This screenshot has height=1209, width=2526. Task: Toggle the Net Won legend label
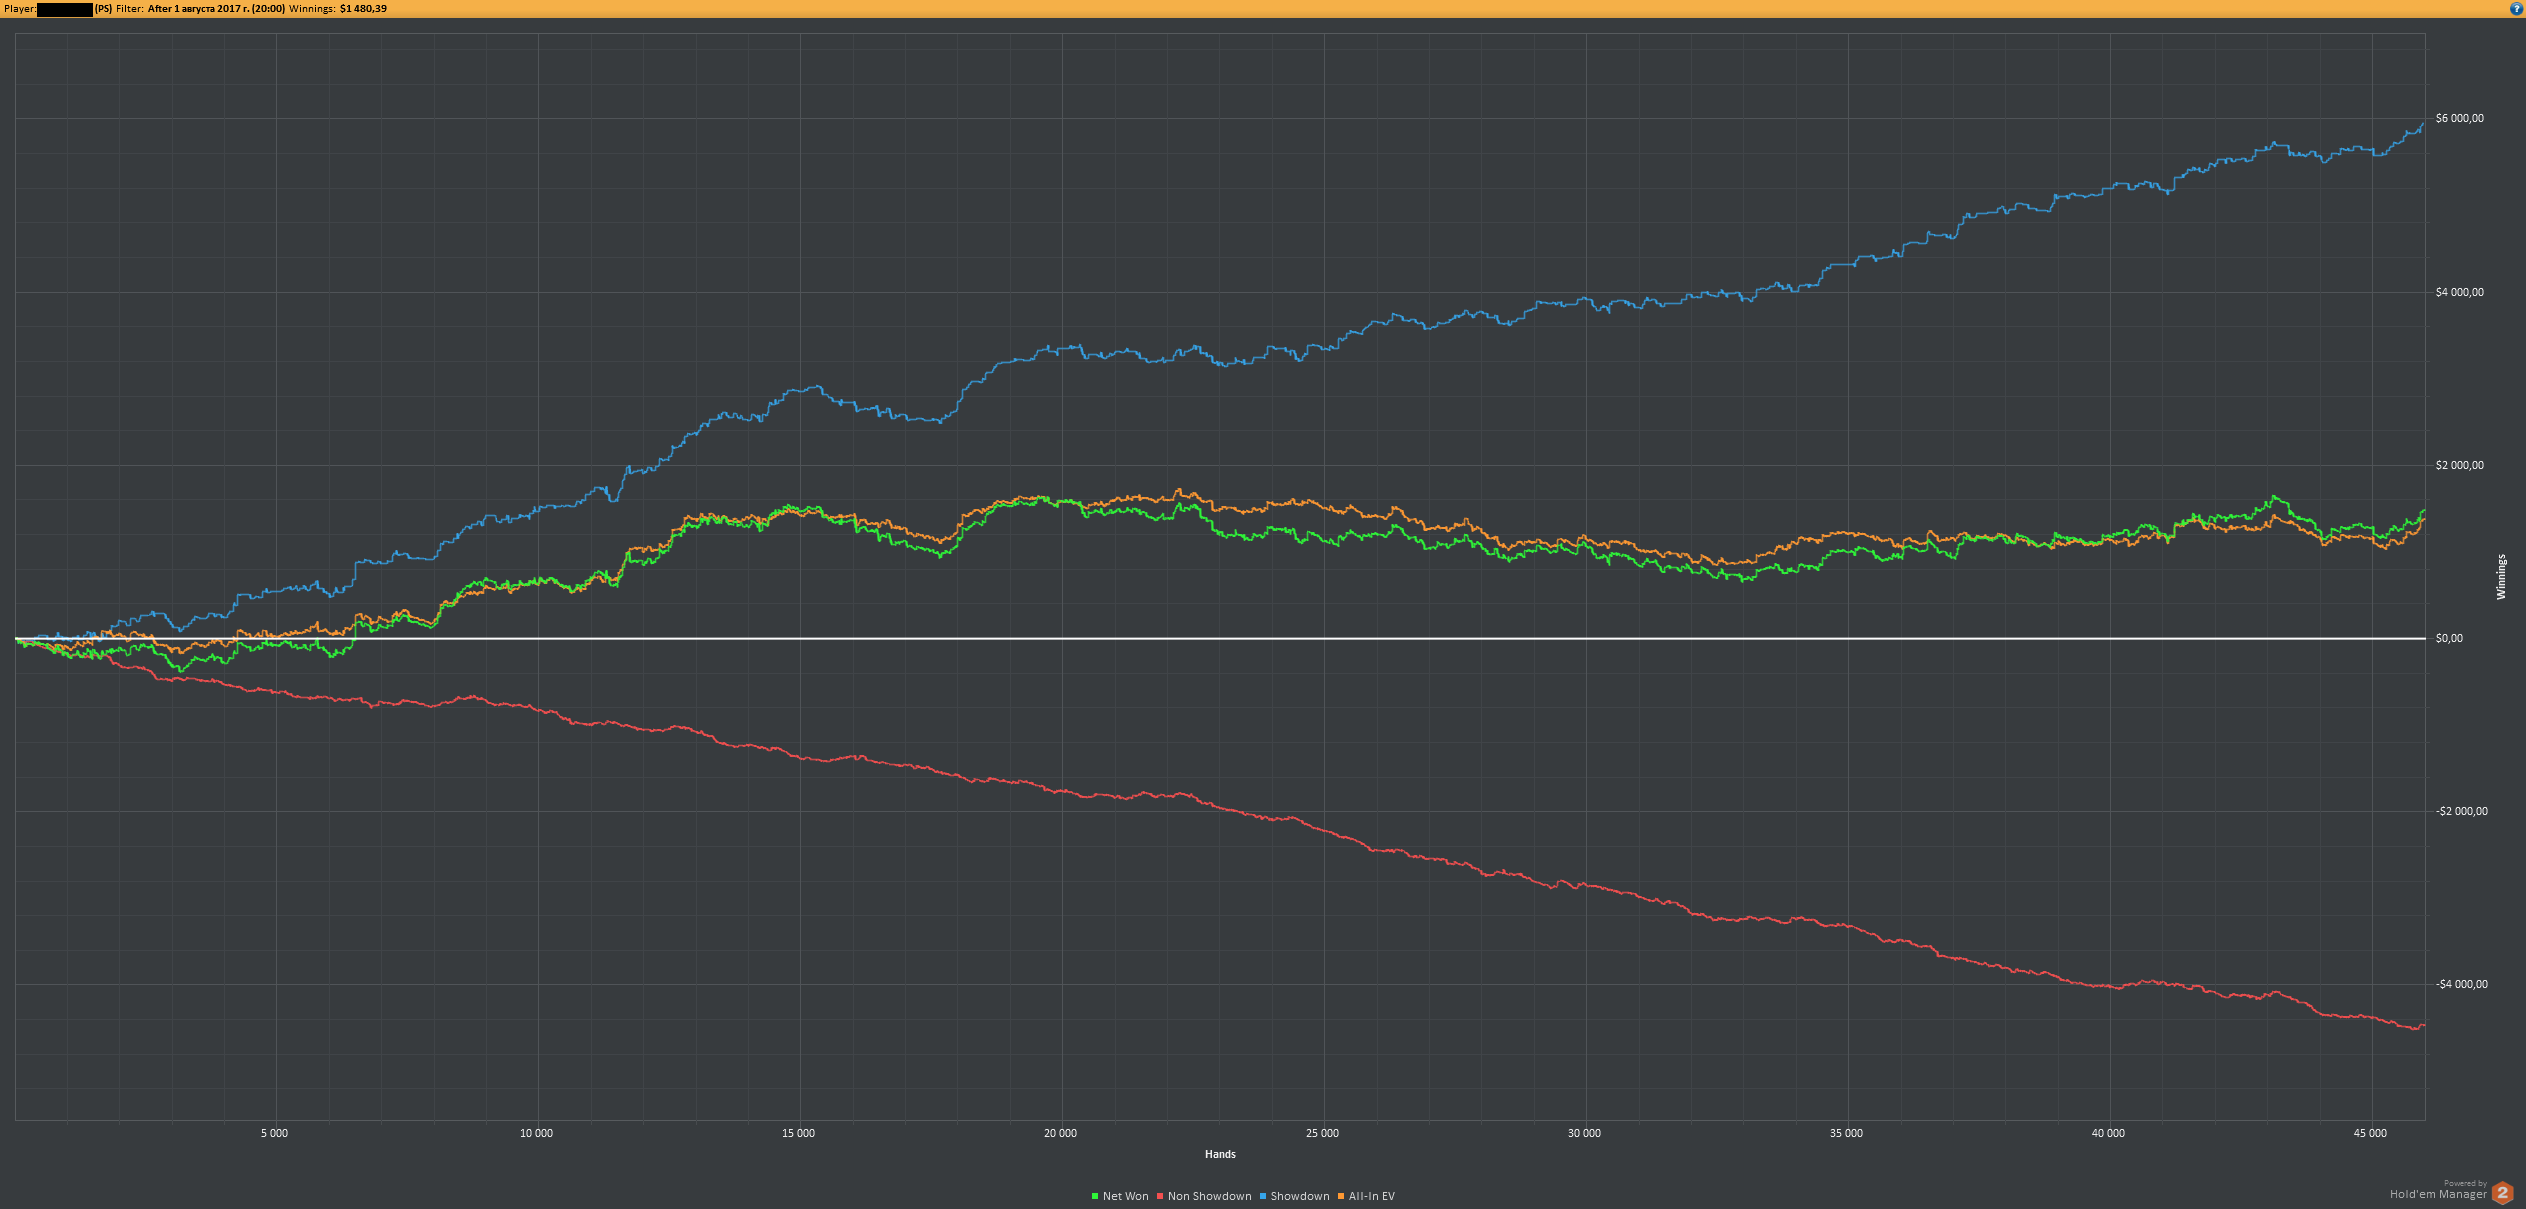1125,1196
